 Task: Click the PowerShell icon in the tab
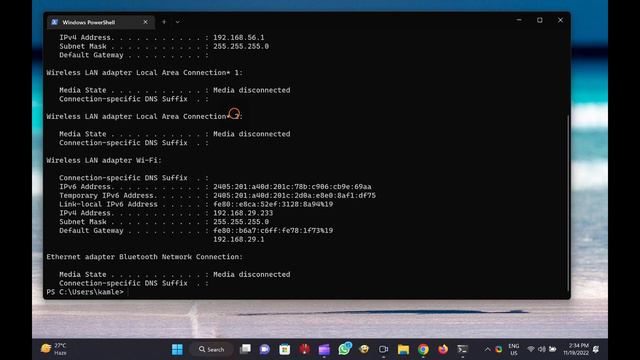[x=54, y=22]
